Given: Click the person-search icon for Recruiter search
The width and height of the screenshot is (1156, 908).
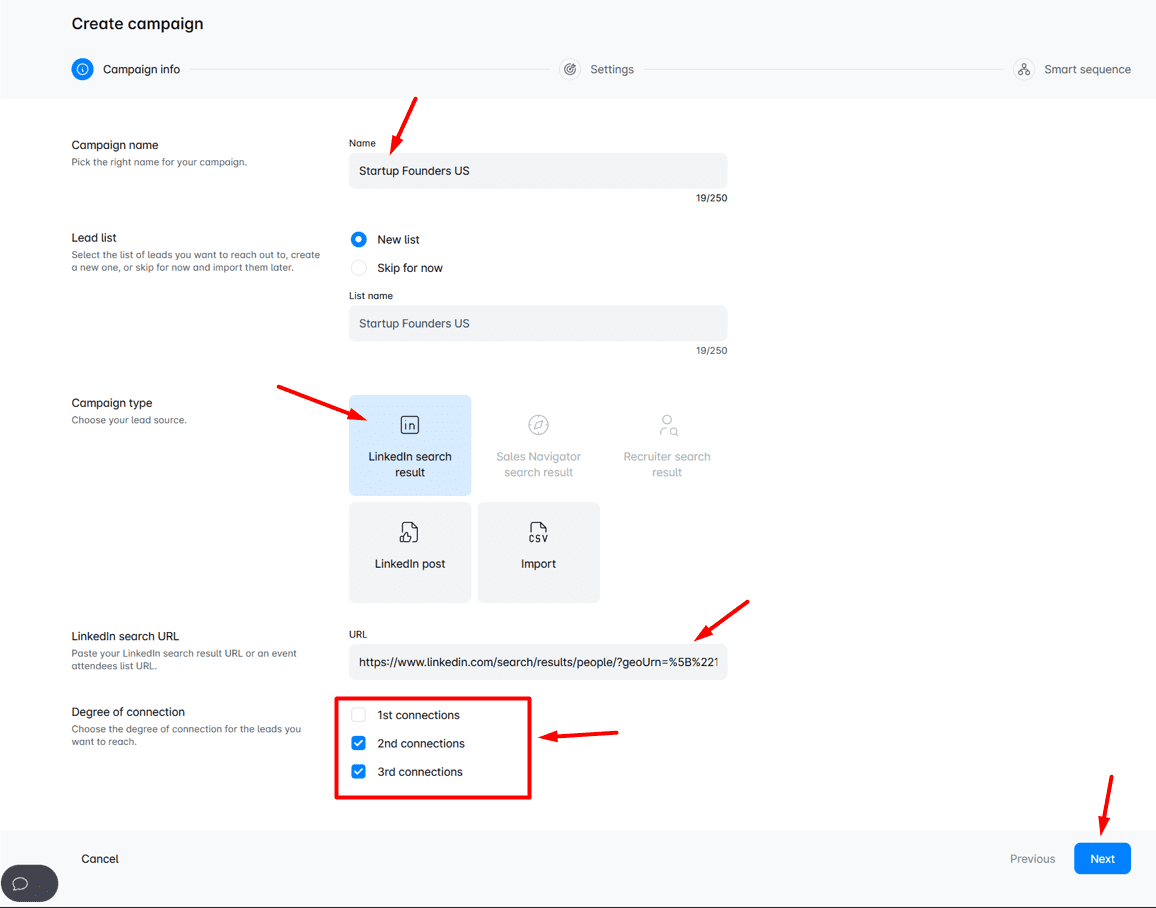Looking at the screenshot, I should click(x=668, y=425).
